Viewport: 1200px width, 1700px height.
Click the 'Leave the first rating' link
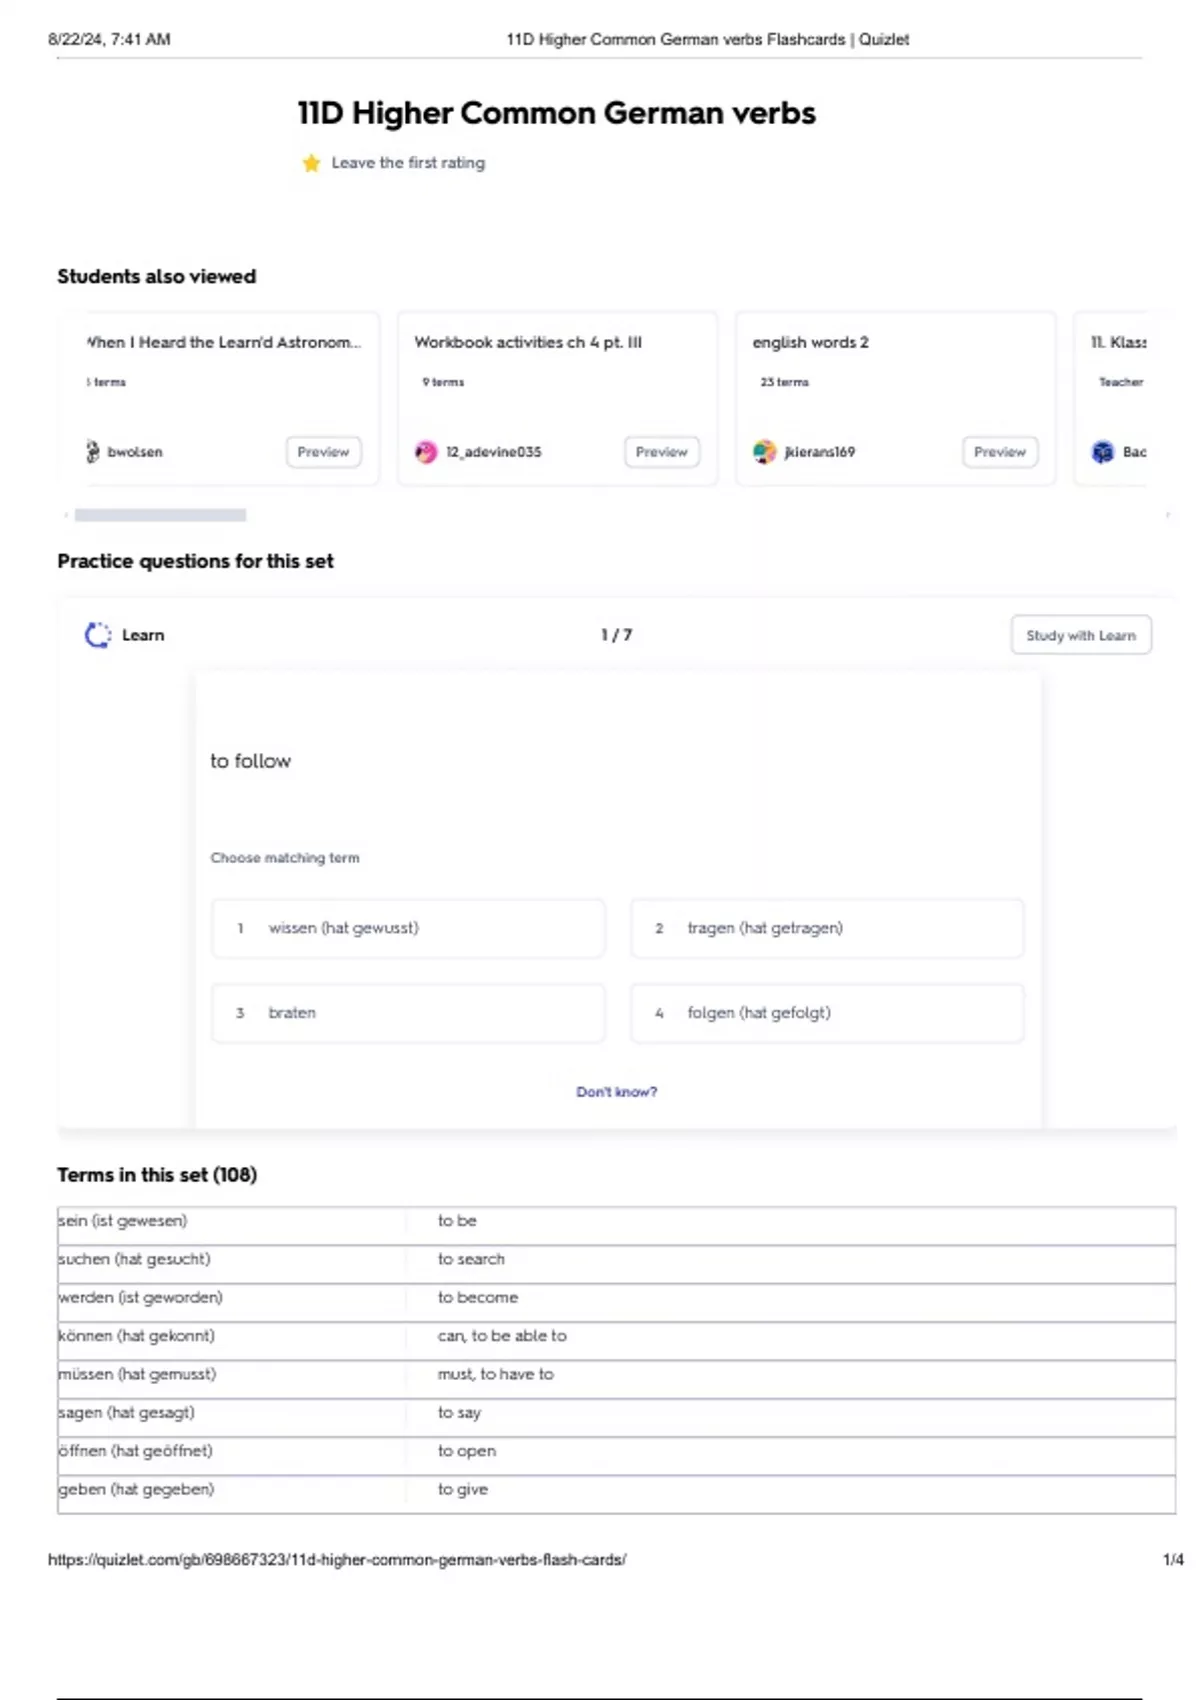point(408,163)
